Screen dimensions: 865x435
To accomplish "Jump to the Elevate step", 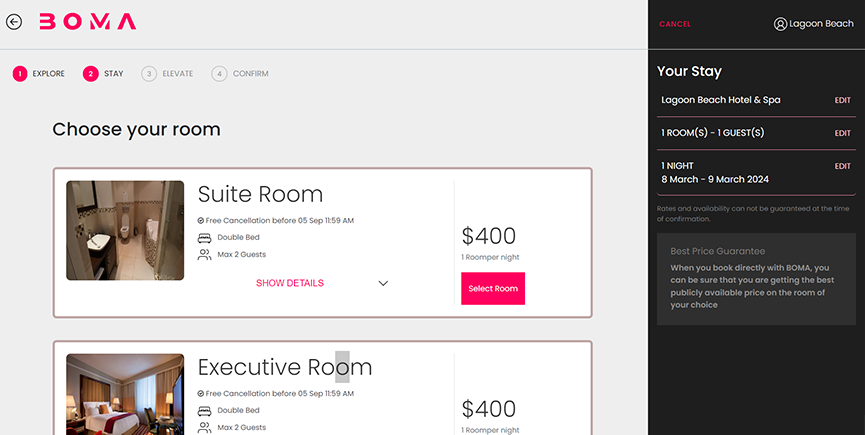I will (x=168, y=73).
